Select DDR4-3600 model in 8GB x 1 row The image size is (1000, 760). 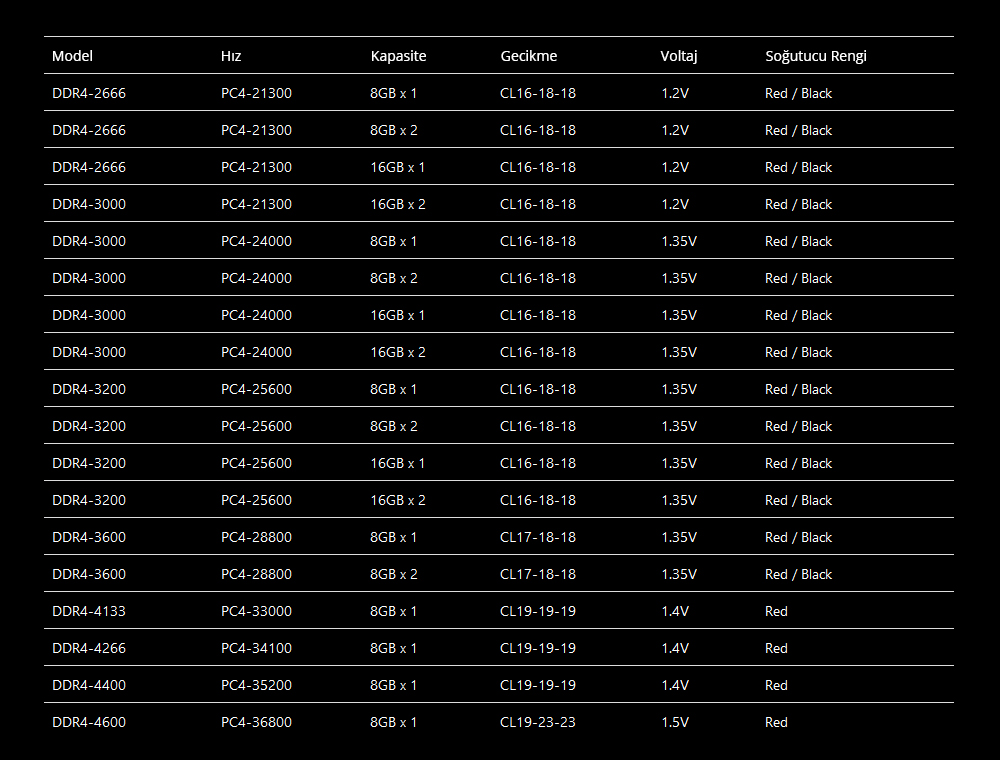89,537
